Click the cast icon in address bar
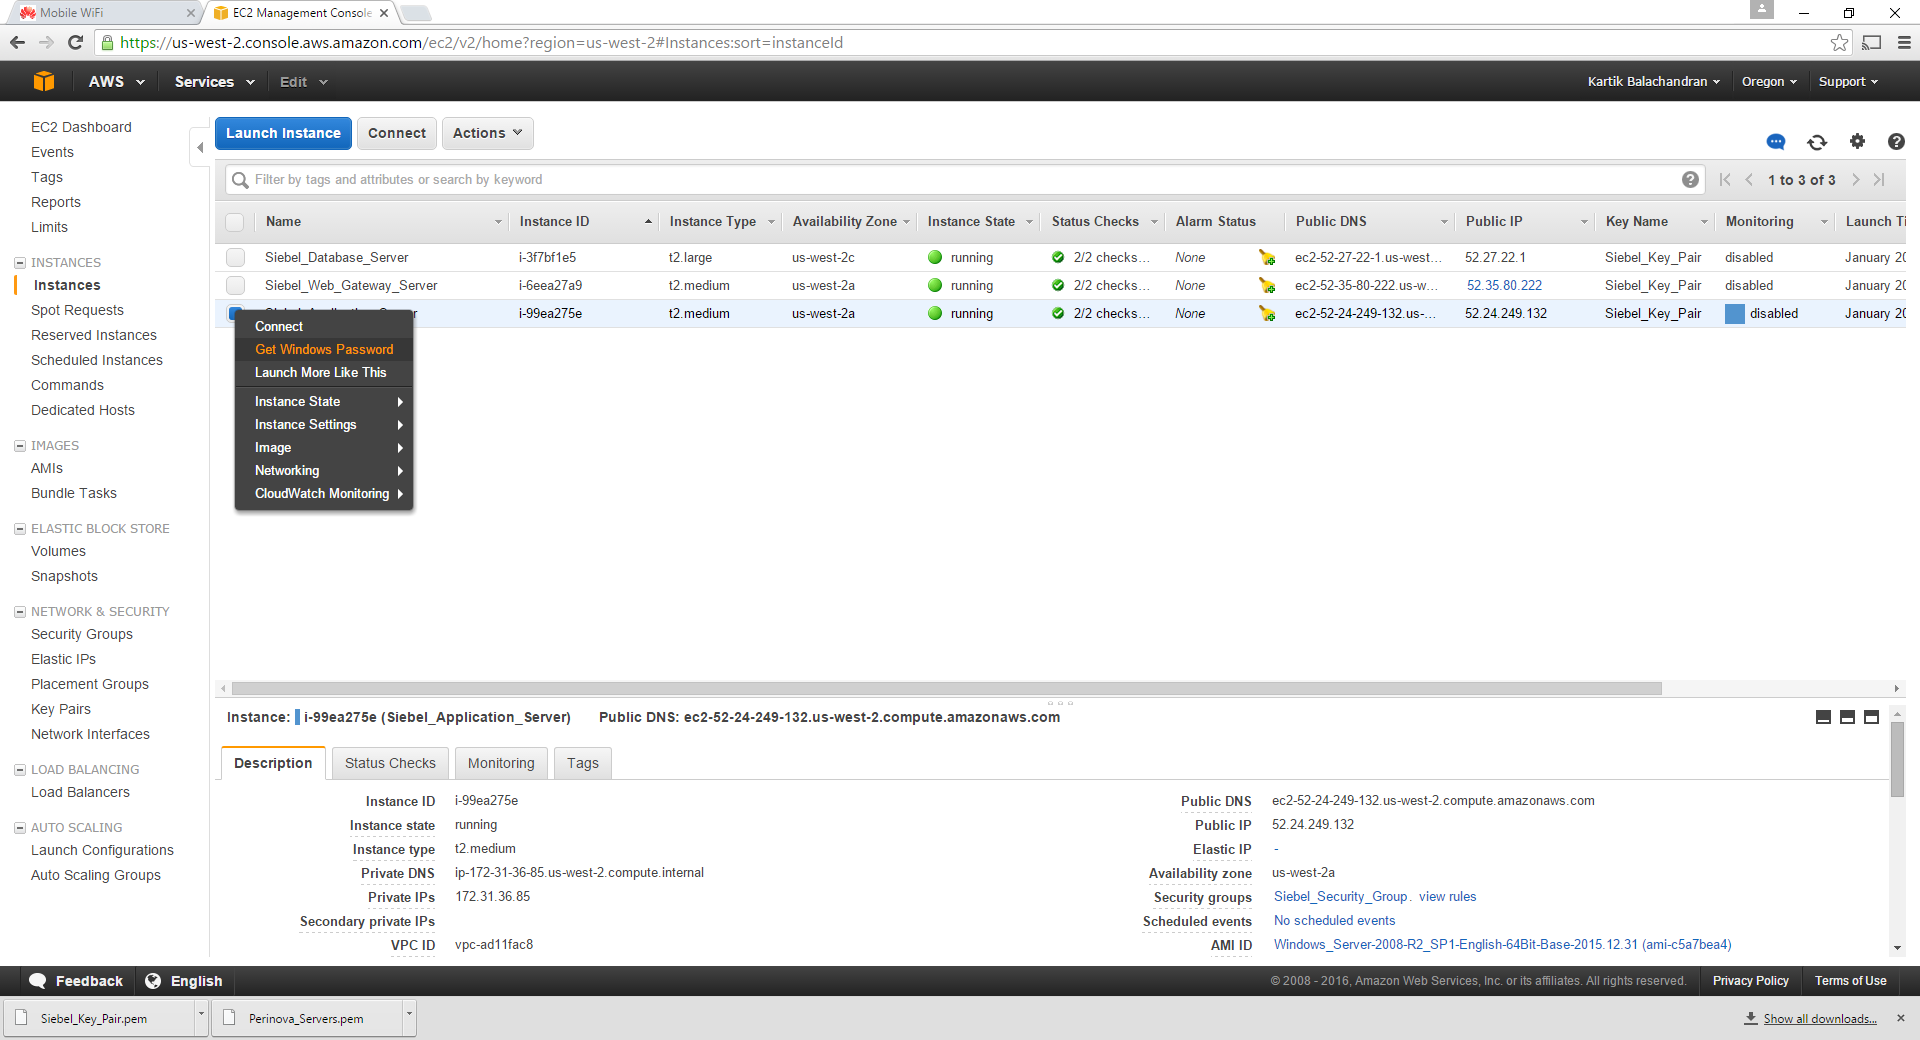 [1871, 42]
